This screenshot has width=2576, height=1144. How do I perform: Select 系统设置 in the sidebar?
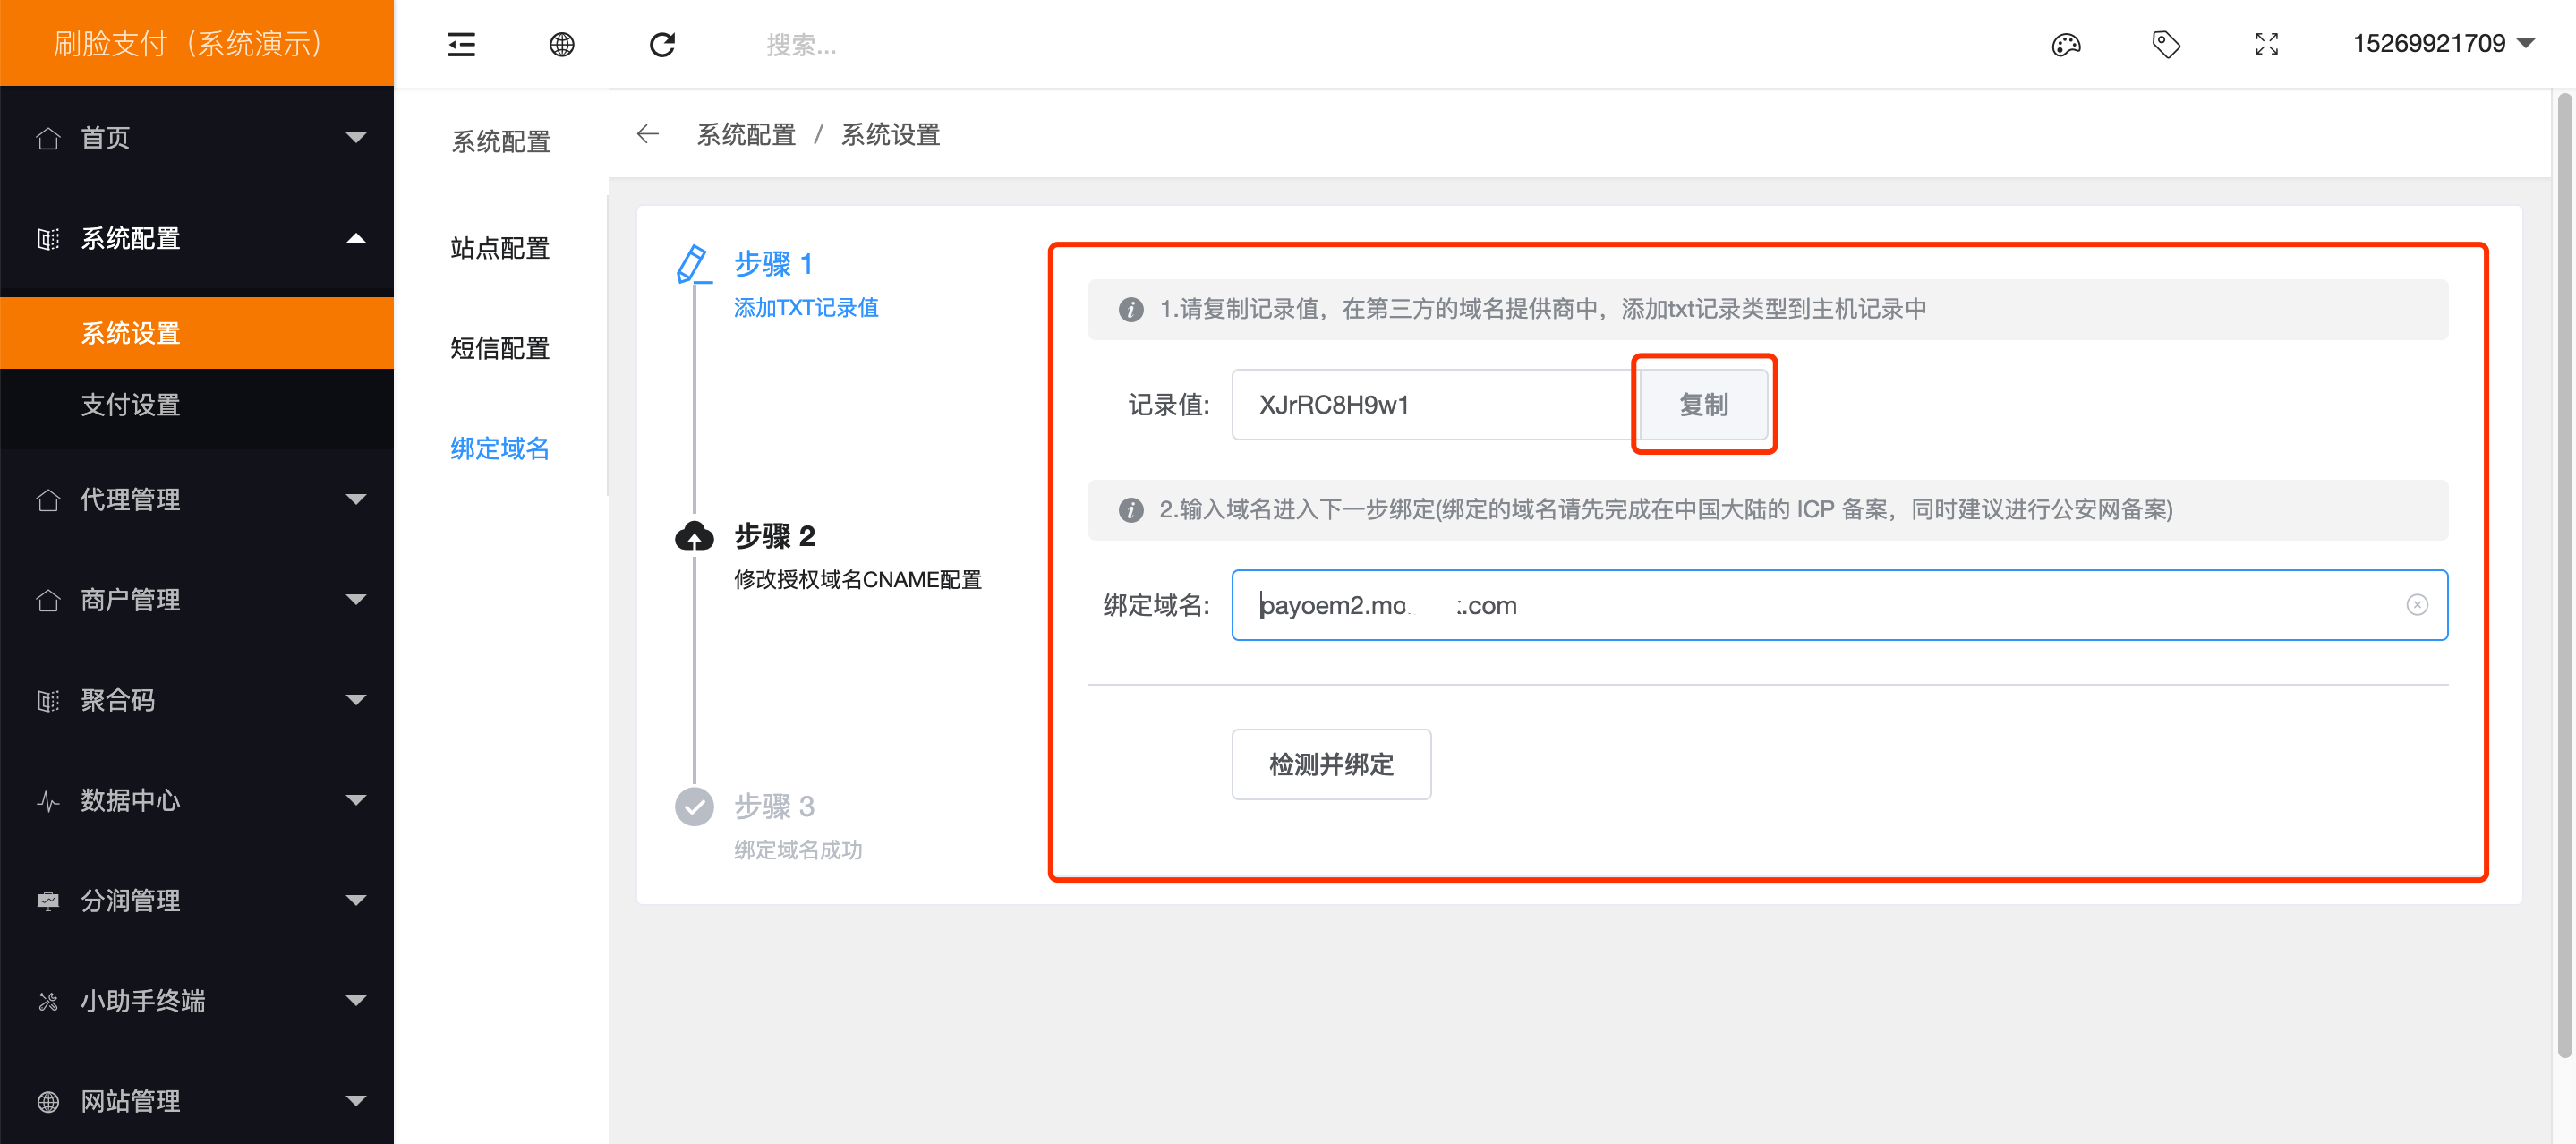tap(197, 333)
